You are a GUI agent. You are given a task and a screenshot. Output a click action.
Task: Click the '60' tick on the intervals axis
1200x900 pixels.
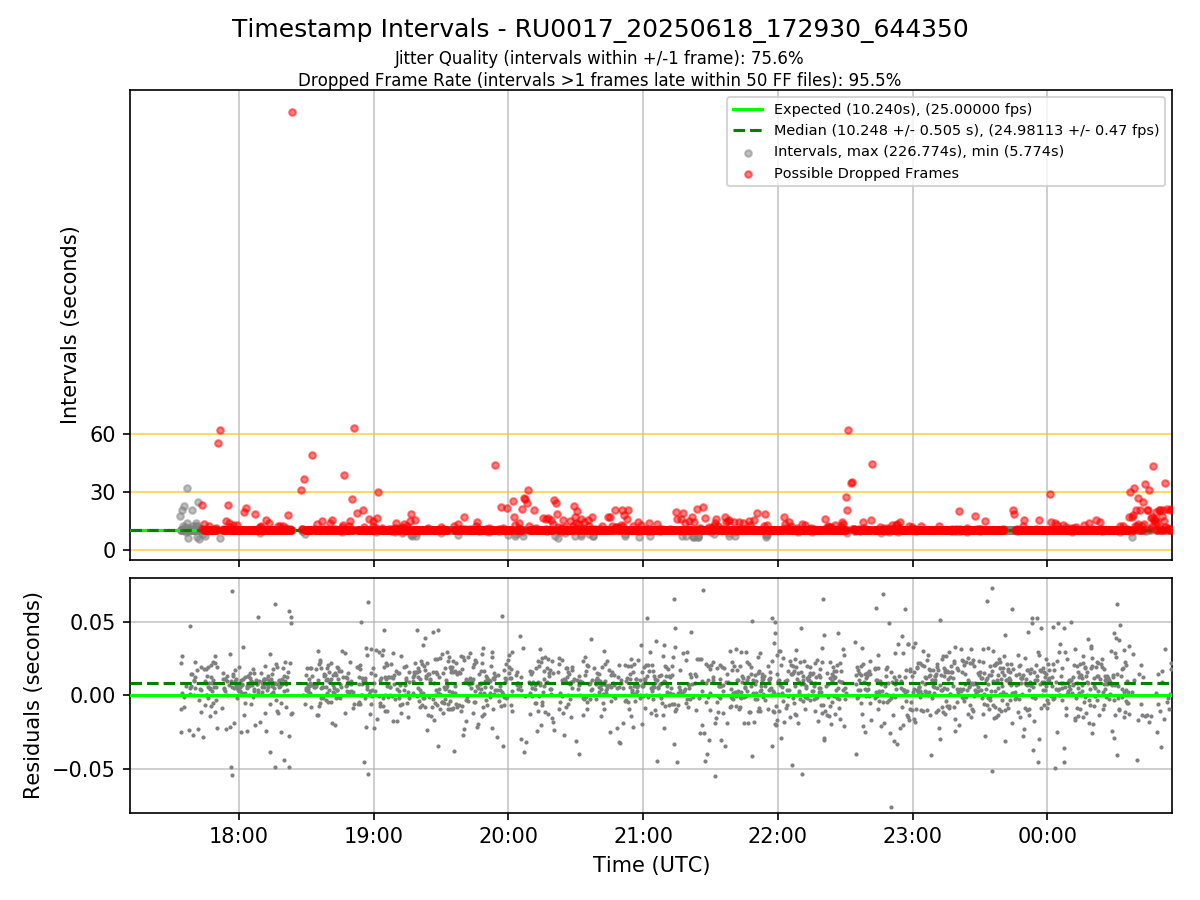105,434
